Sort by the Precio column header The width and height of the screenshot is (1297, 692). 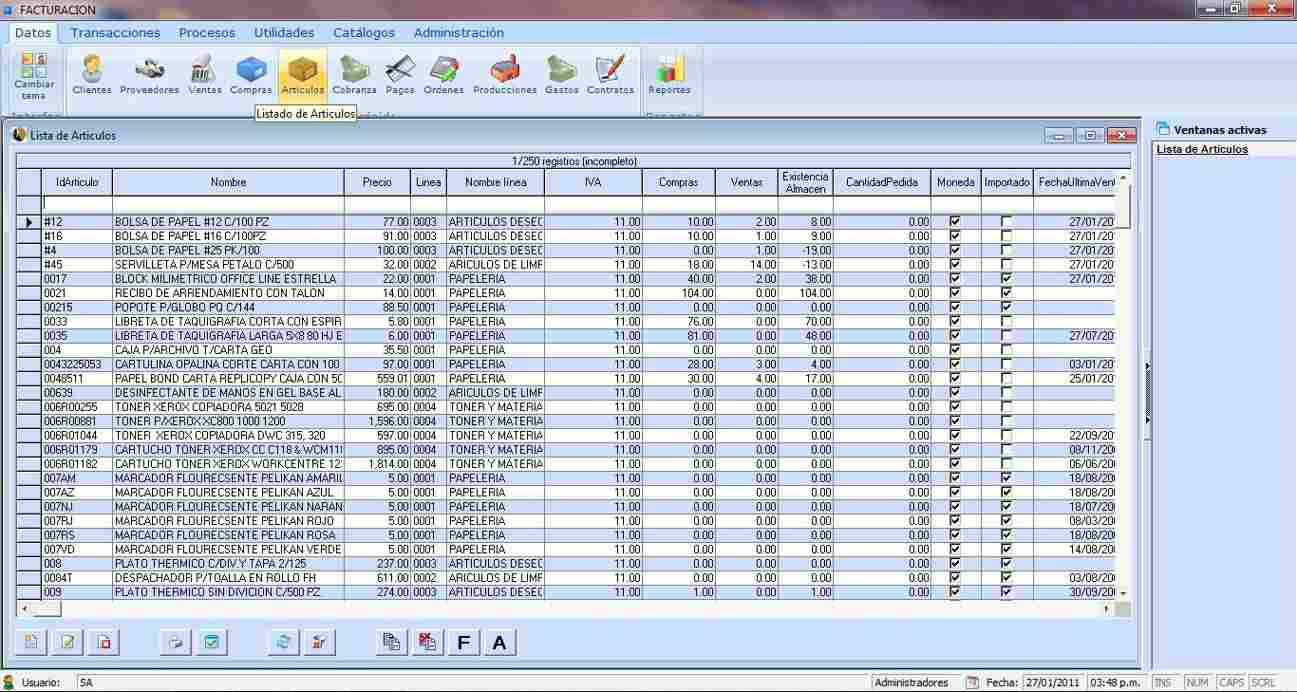coord(376,182)
